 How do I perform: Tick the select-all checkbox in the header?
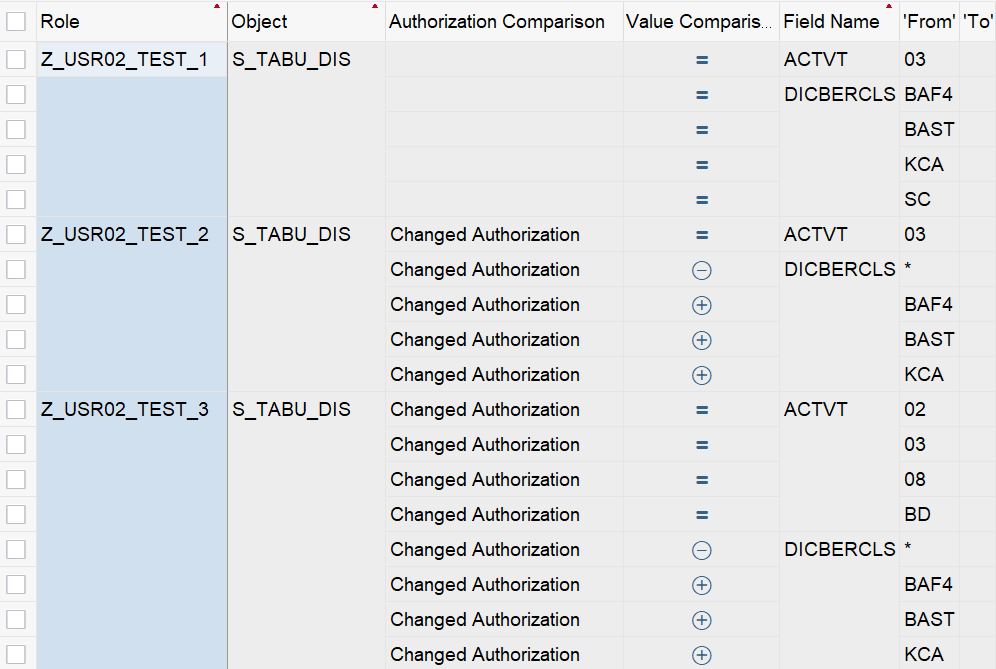tap(16, 21)
